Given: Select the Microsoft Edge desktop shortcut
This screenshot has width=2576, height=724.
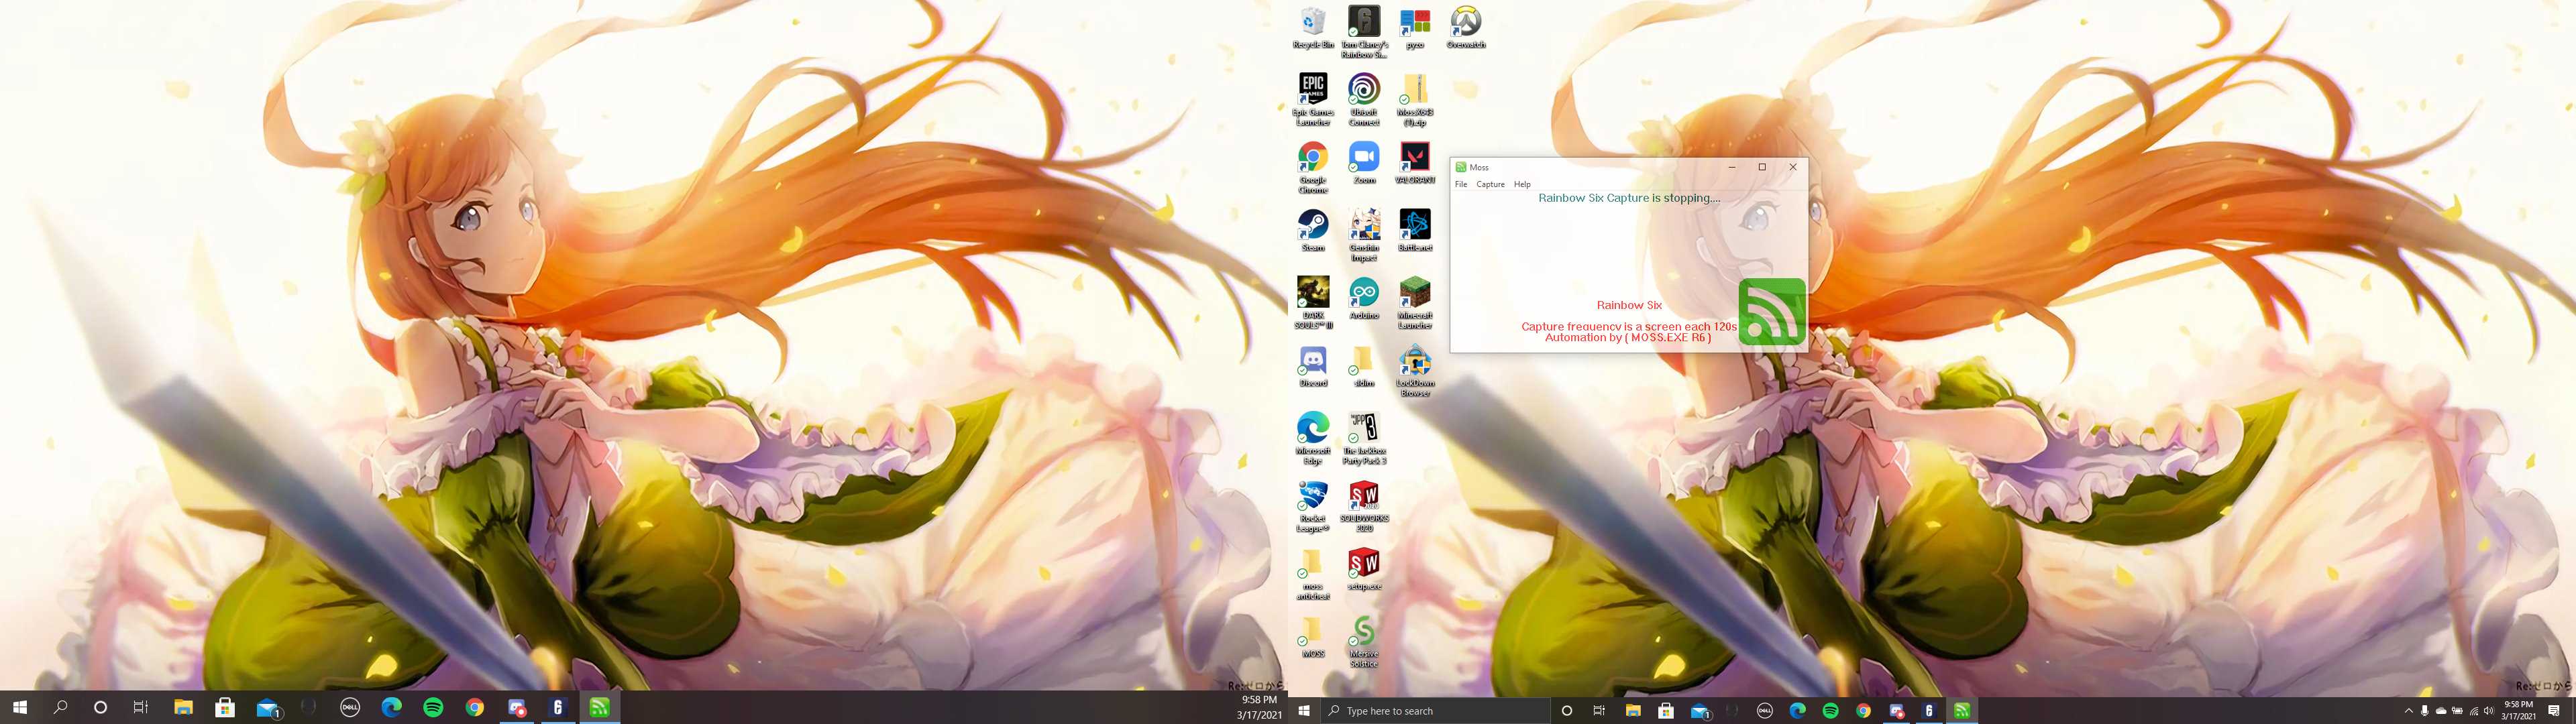Looking at the screenshot, I should [1313, 439].
